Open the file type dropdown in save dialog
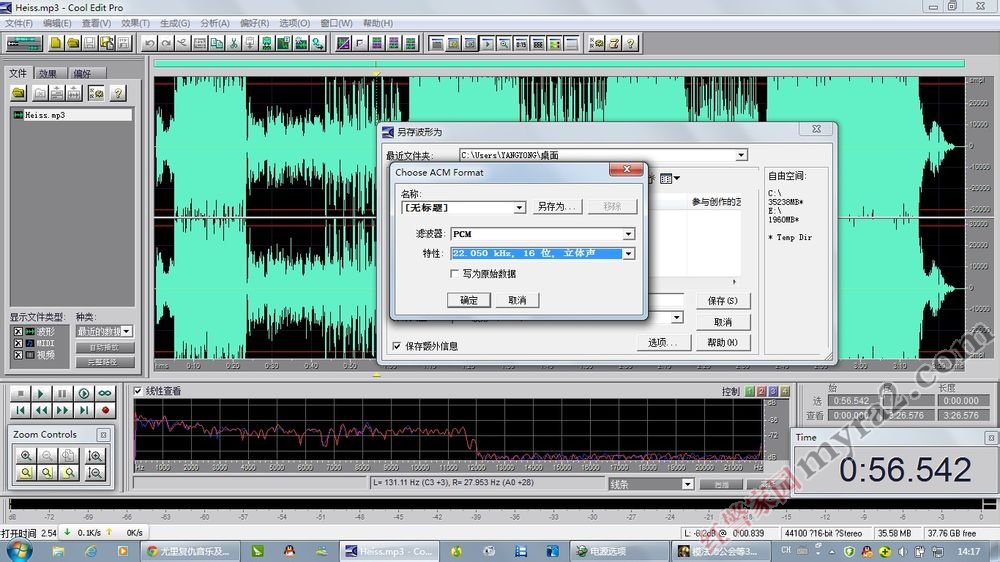Viewport: 1000px width, 562px height. 677,317
